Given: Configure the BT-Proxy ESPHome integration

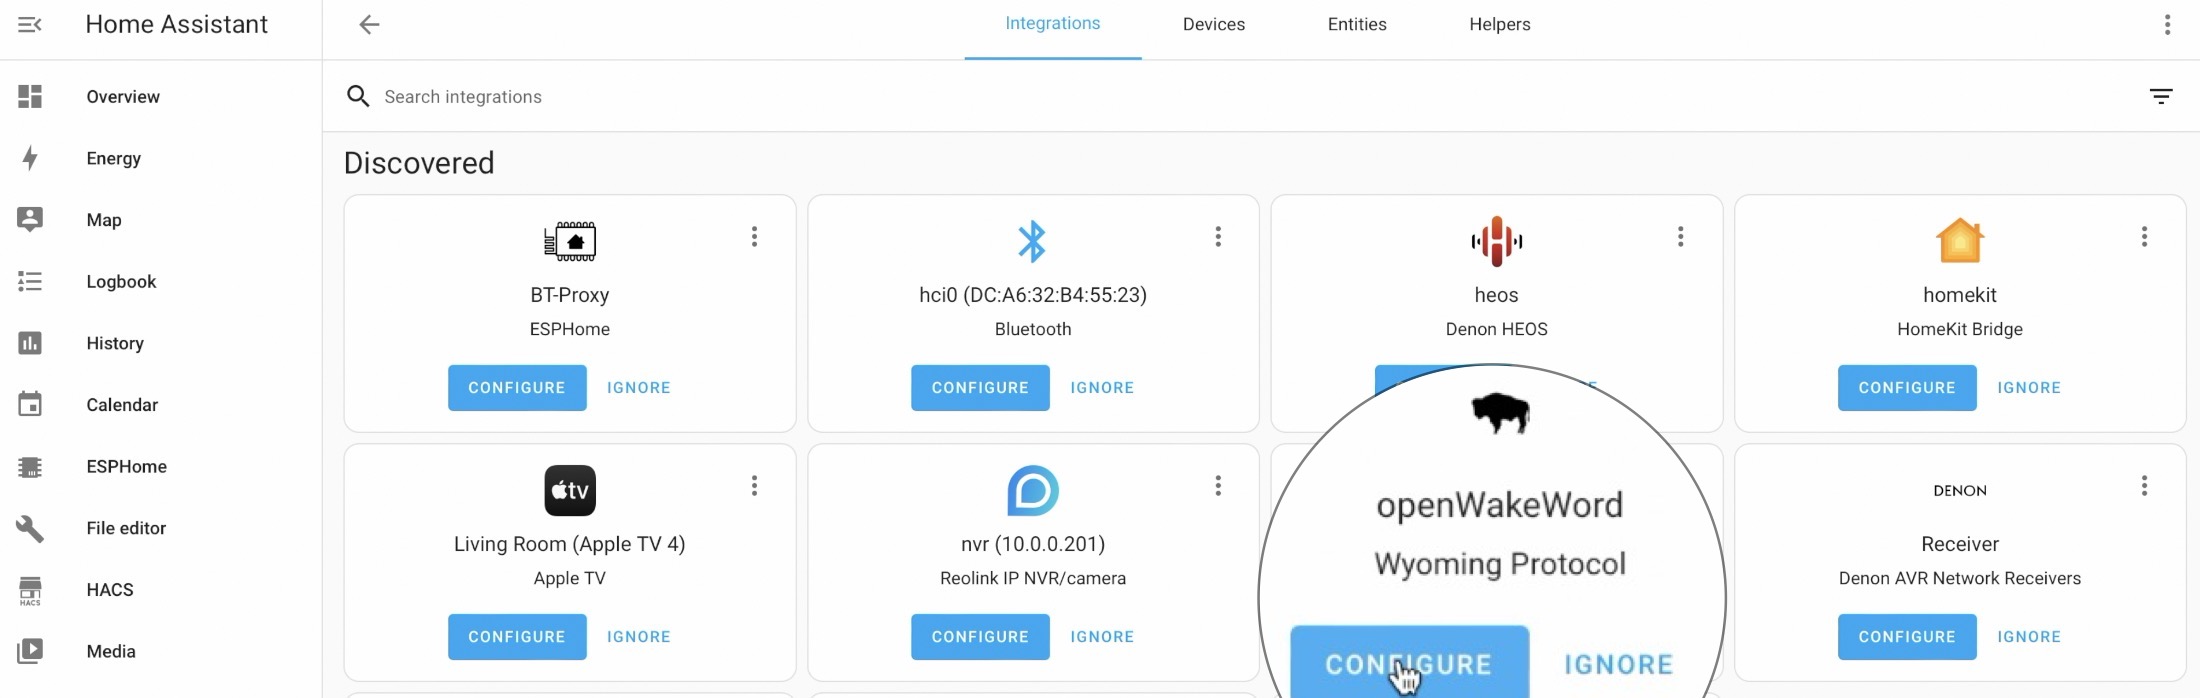Looking at the screenshot, I should point(517,388).
